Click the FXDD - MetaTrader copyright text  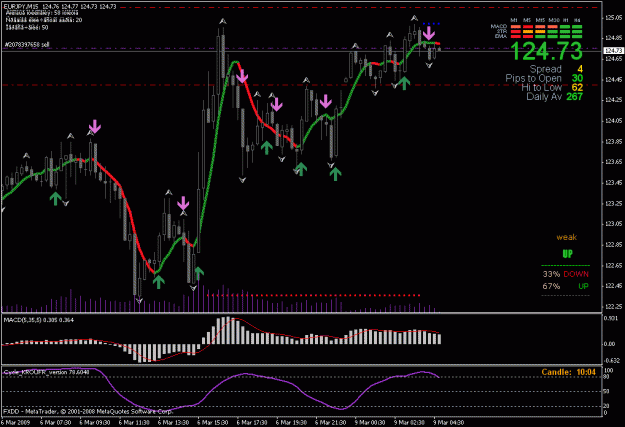click(x=88, y=411)
